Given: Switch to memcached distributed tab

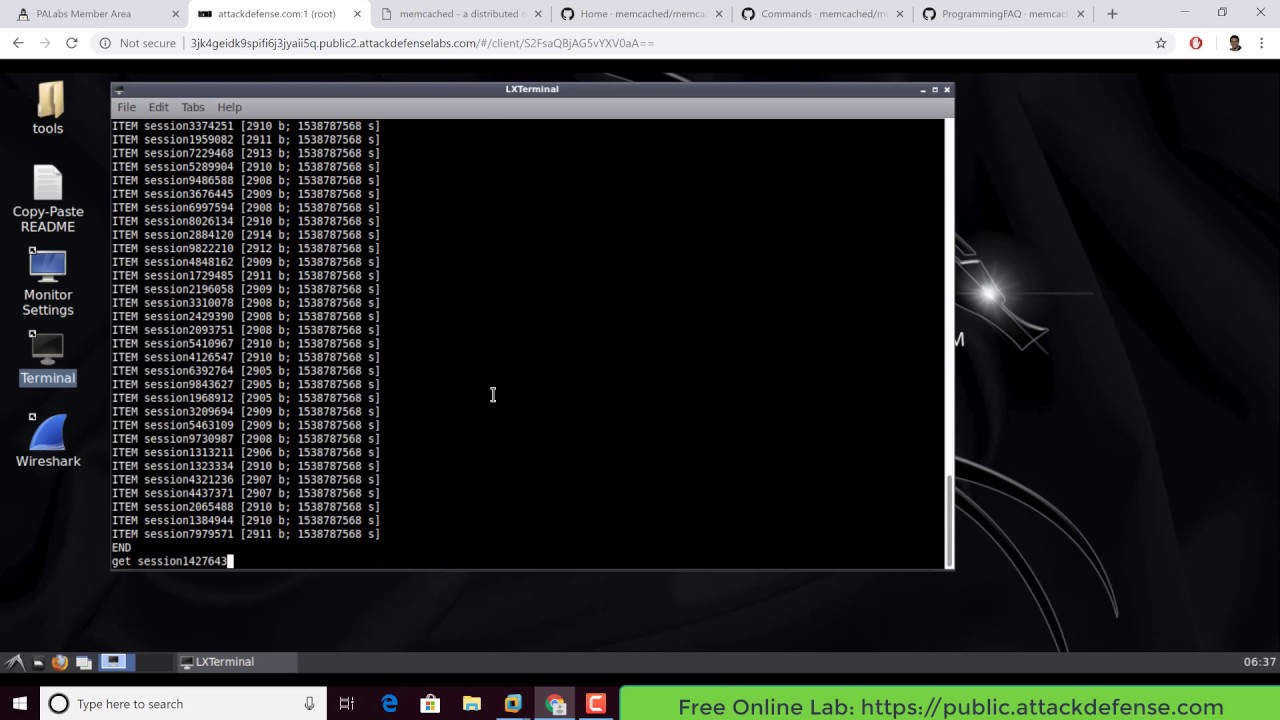Looking at the screenshot, I should click(459, 14).
